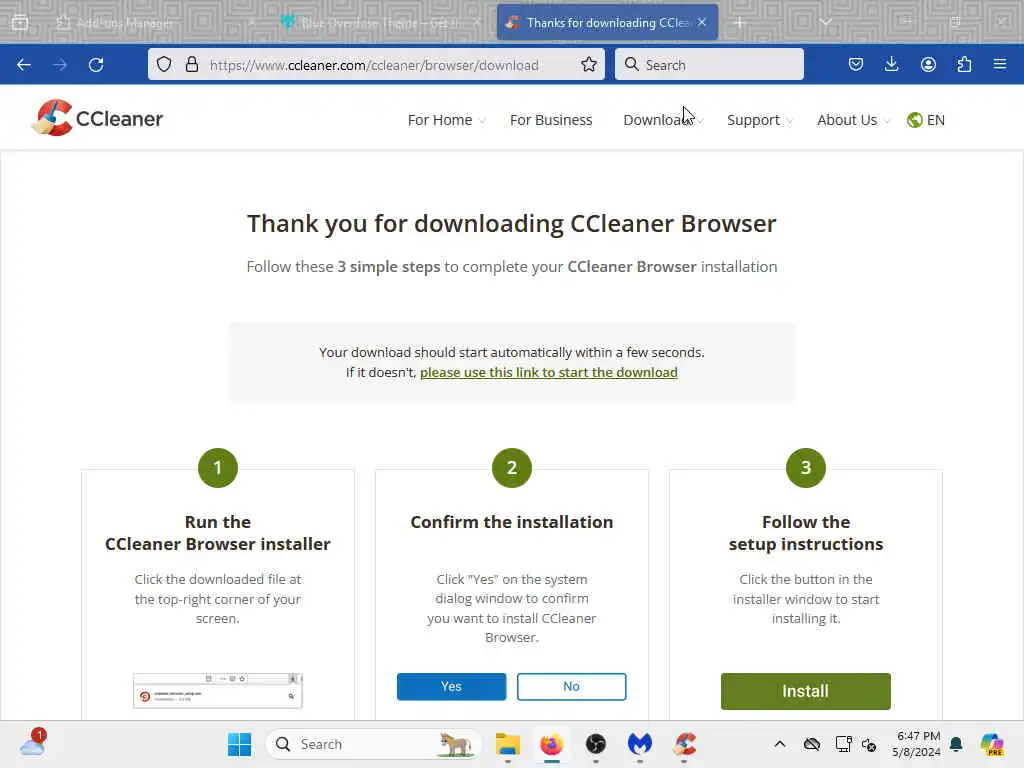Click the Firefox taskbar icon
This screenshot has width=1024, height=768.
(552, 744)
